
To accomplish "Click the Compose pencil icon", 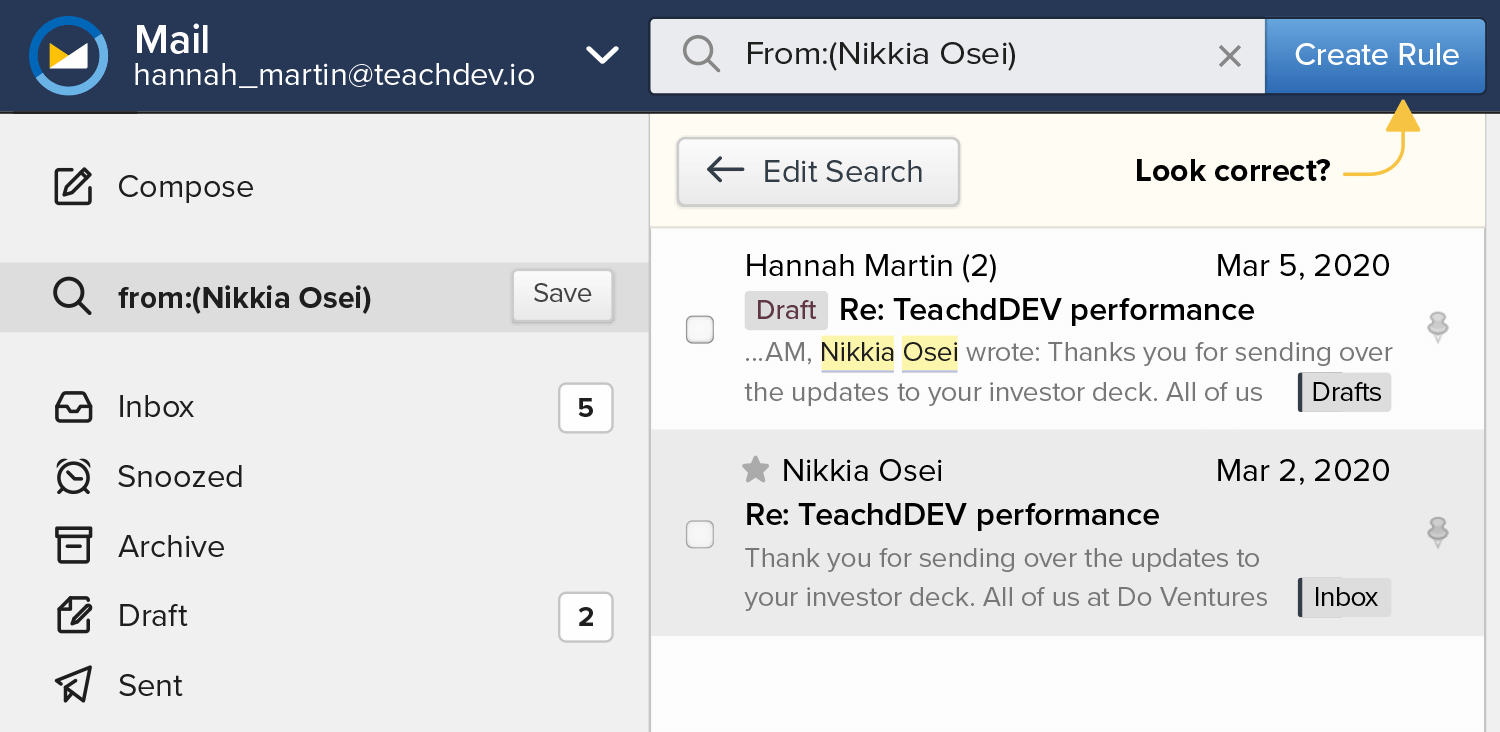I will tap(73, 187).
